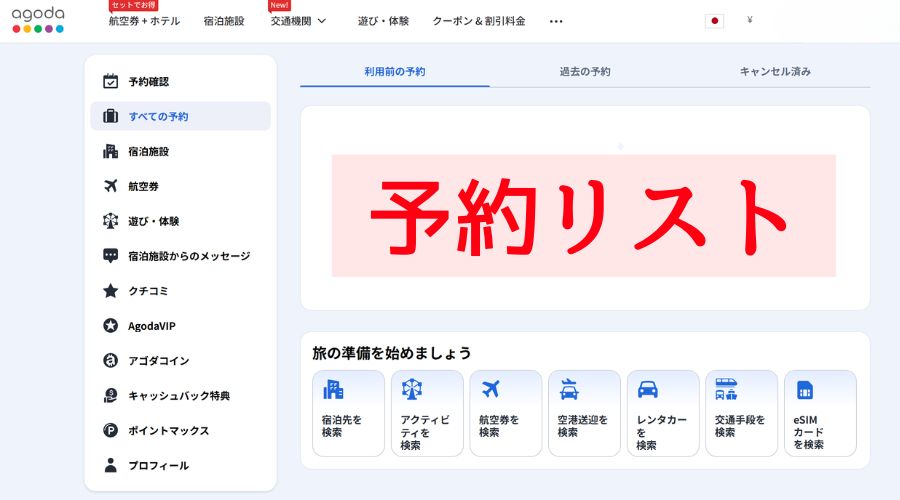Open the three-dot more options menu
900x500 pixels.
(x=556, y=21)
